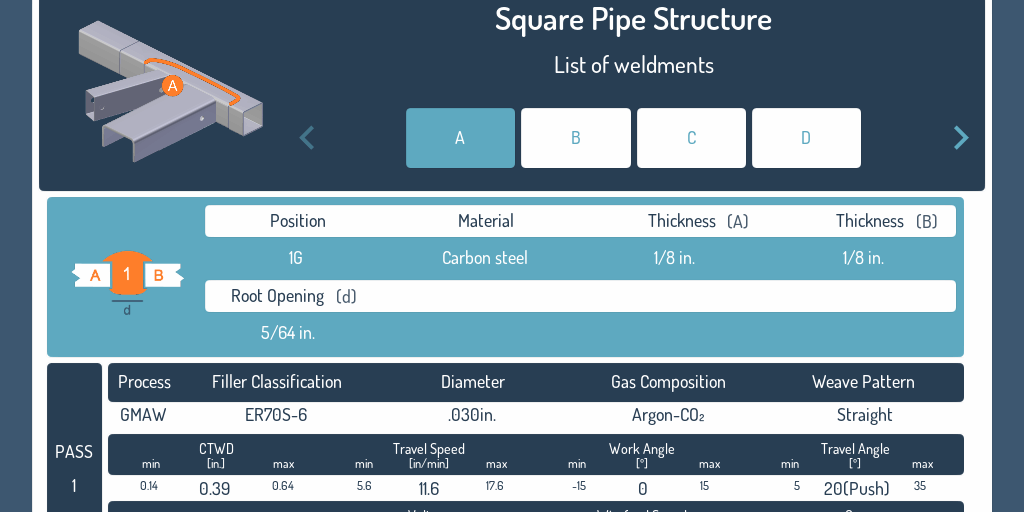Click the 20(Push) travel angle value
Screen dimensions: 1024x512
[x=855, y=489]
